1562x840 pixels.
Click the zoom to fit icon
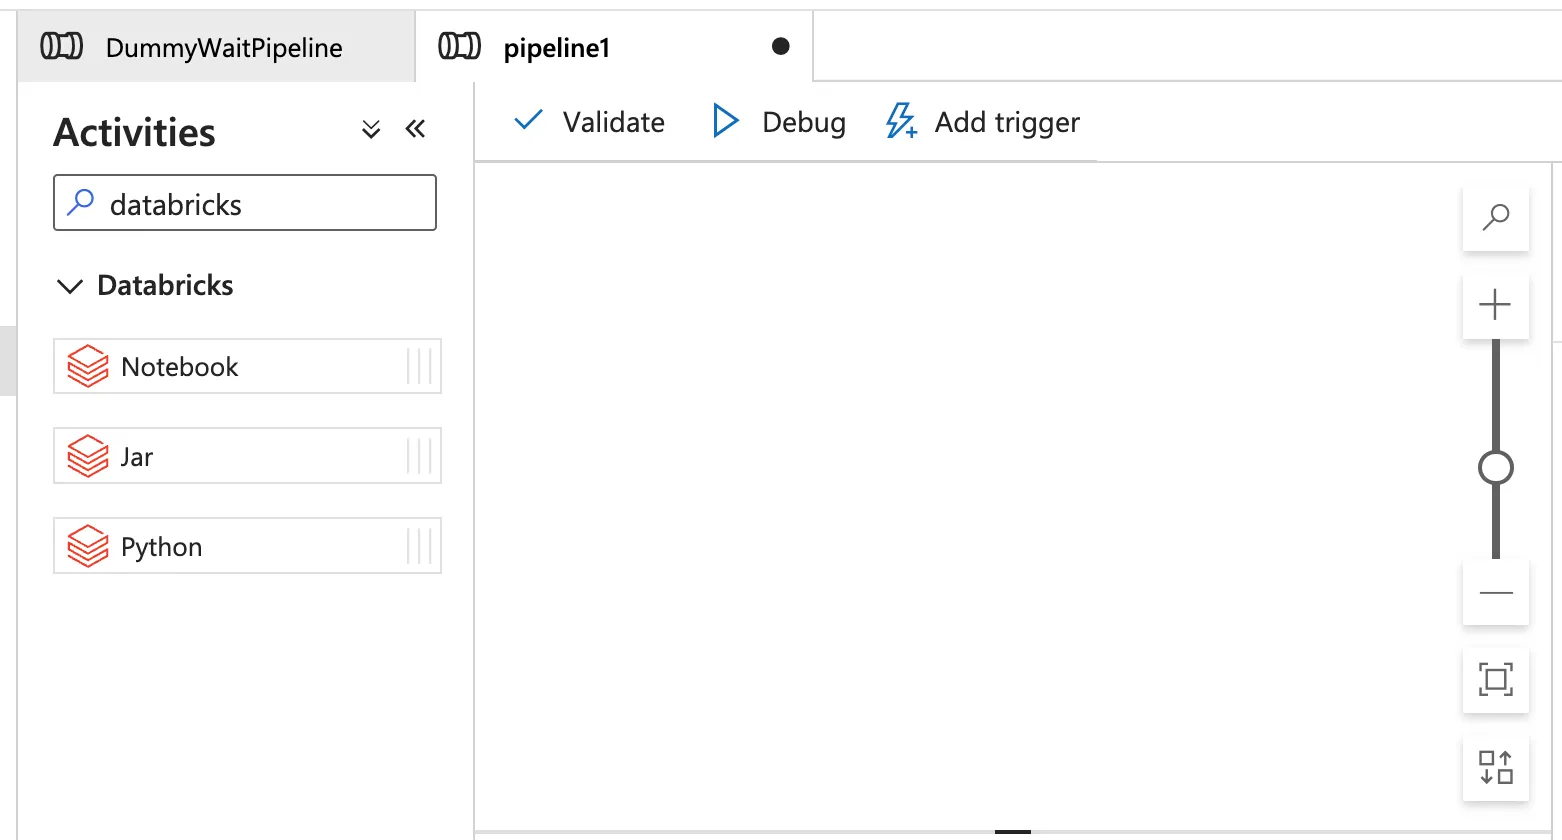point(1495,680)
